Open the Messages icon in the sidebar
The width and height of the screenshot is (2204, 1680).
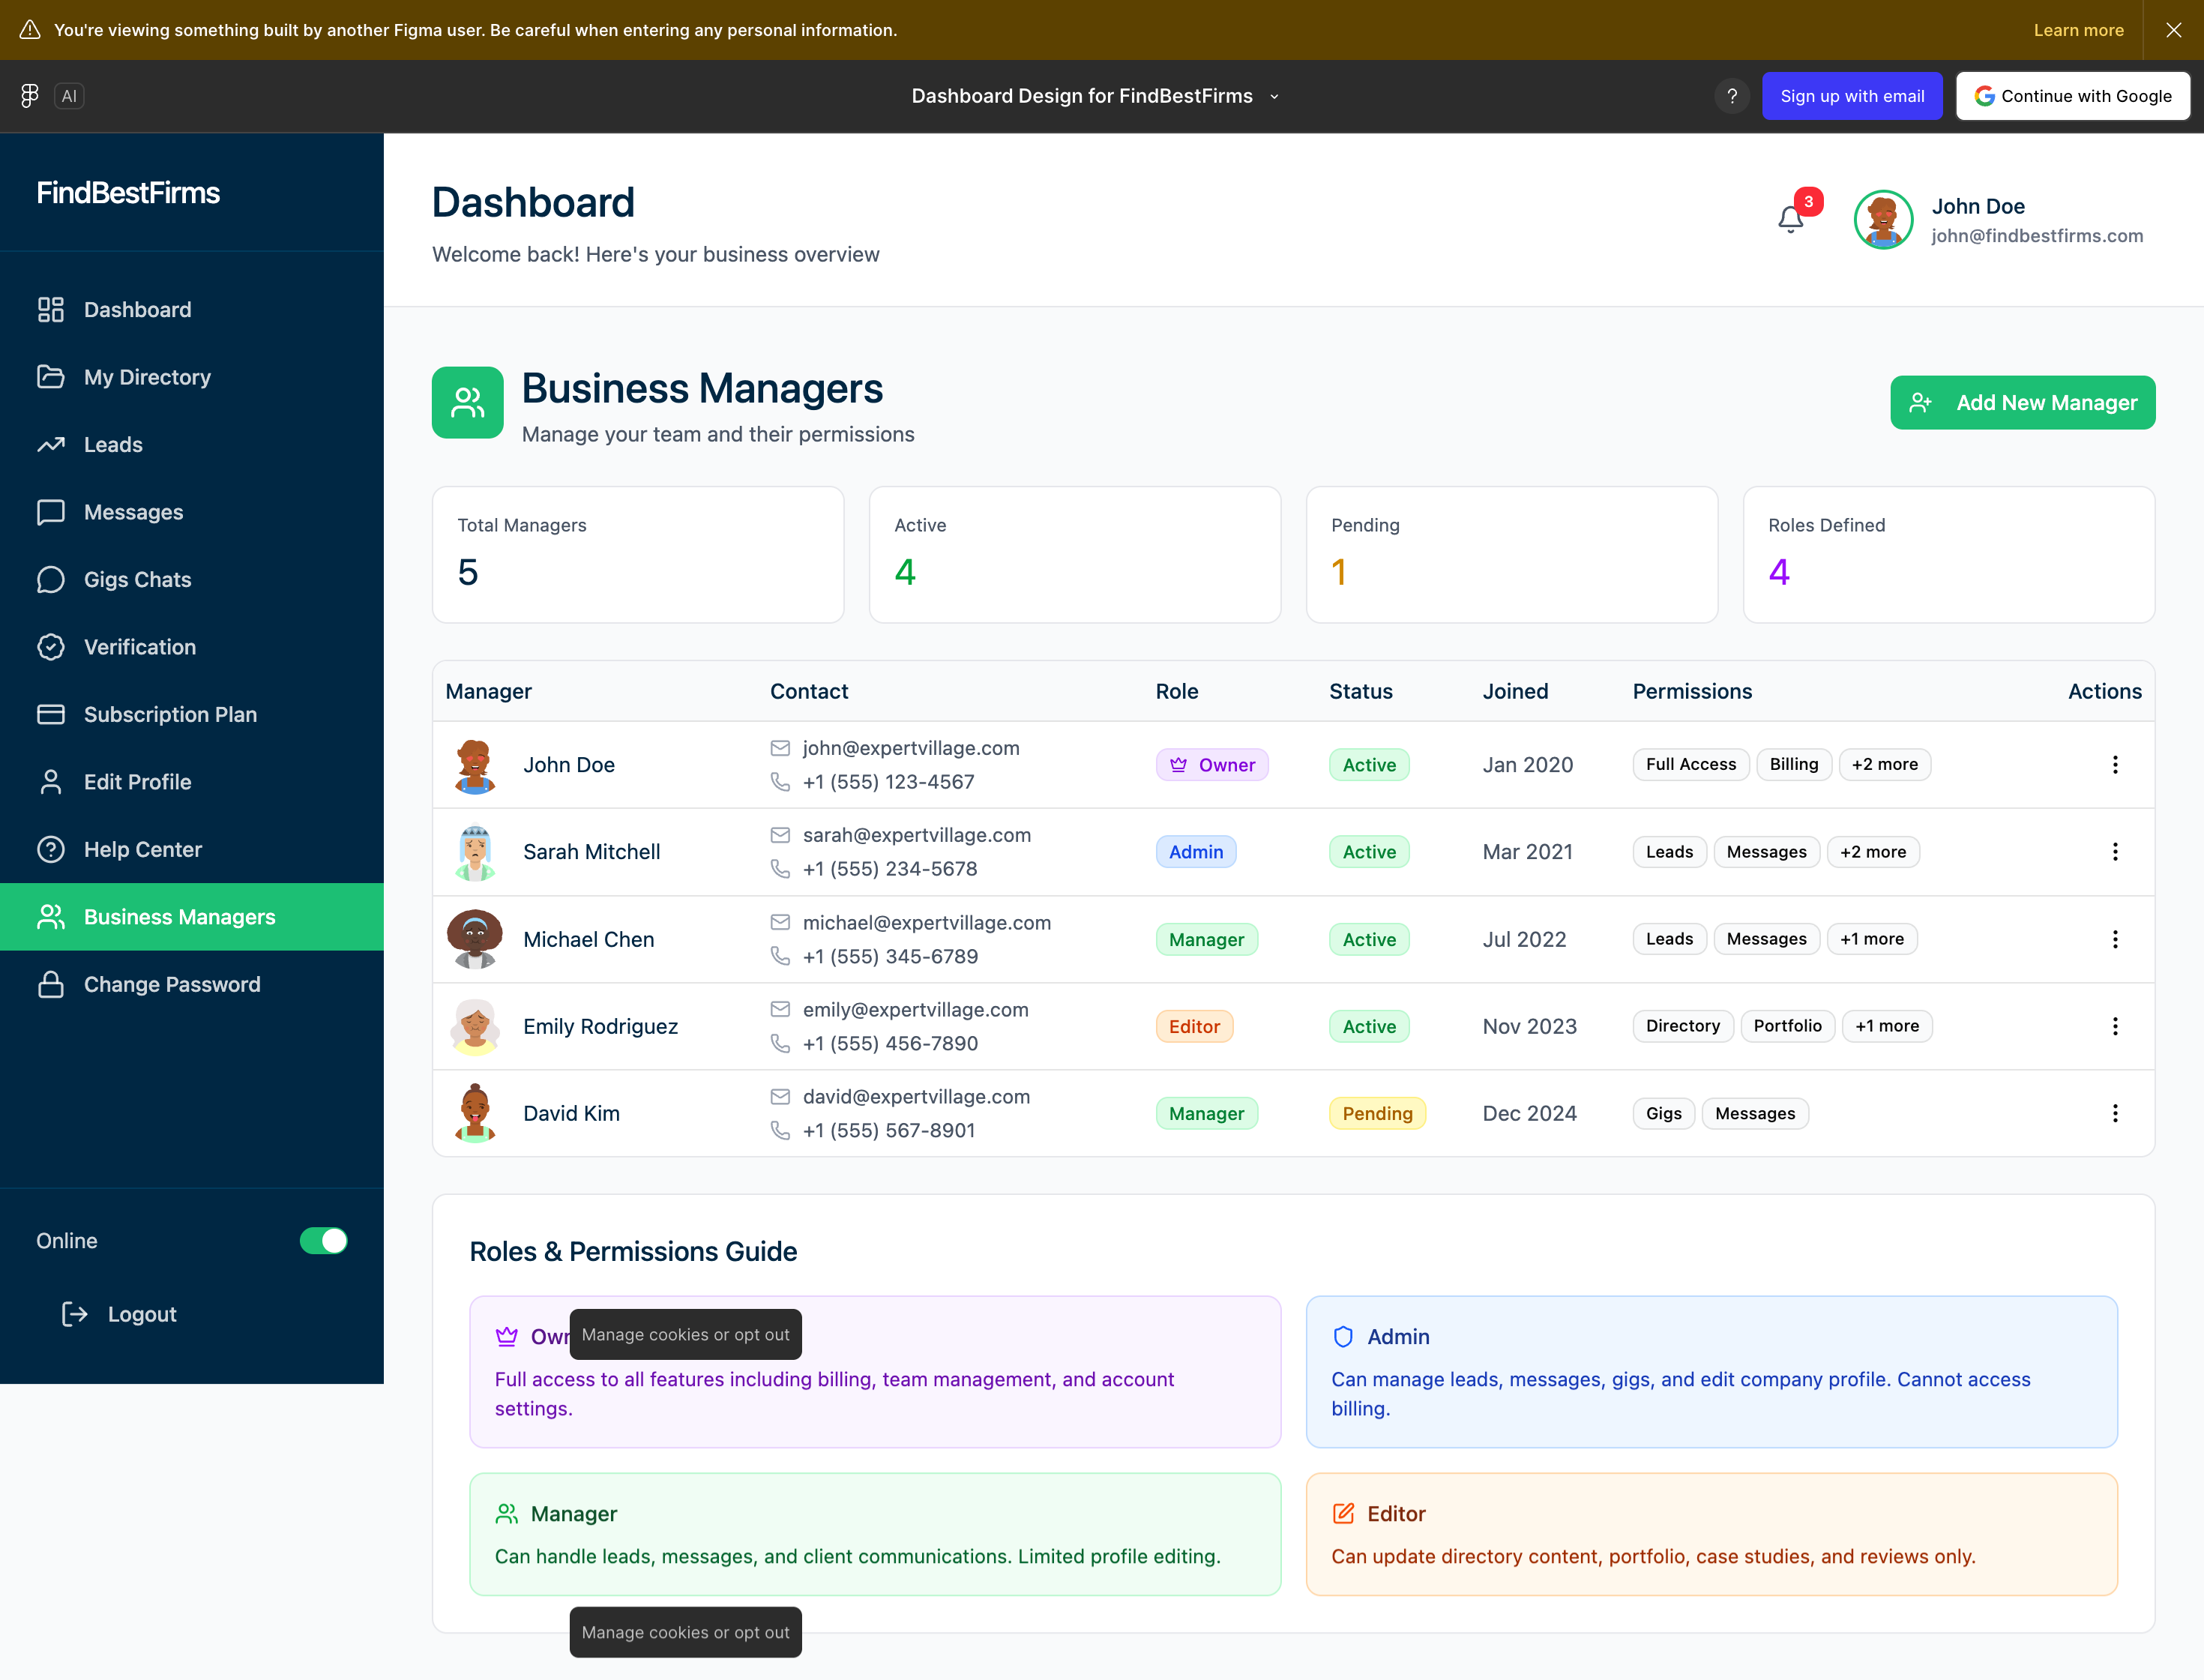[52, 511]
